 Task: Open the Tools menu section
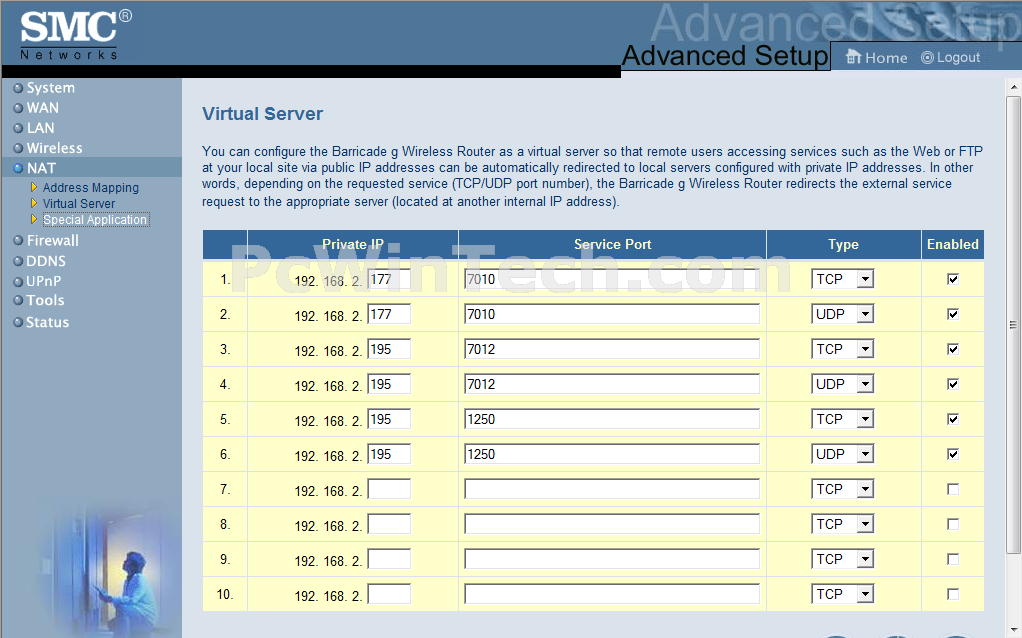click(45, 300)
